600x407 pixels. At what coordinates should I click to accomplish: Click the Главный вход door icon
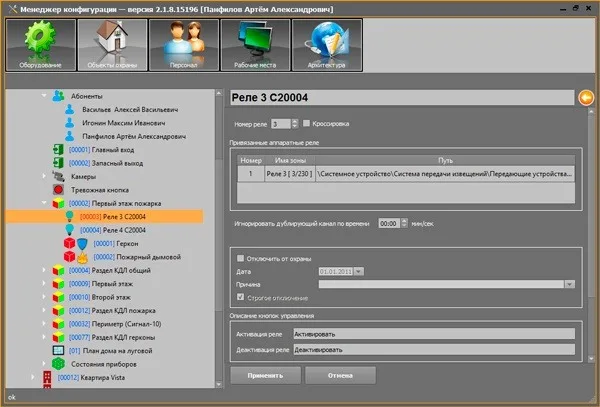(57, 149)
